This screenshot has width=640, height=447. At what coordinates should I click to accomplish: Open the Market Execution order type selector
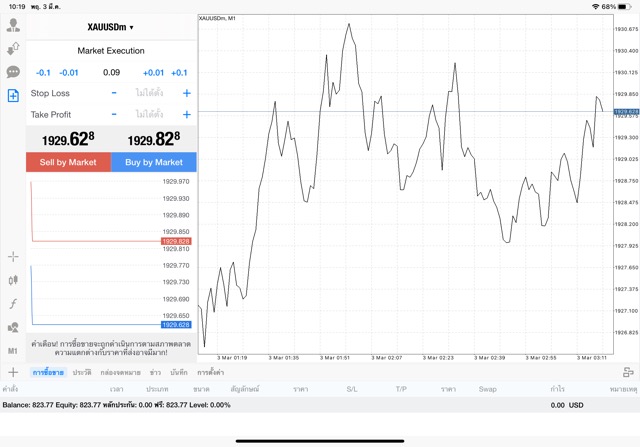(x=111, y=50)
